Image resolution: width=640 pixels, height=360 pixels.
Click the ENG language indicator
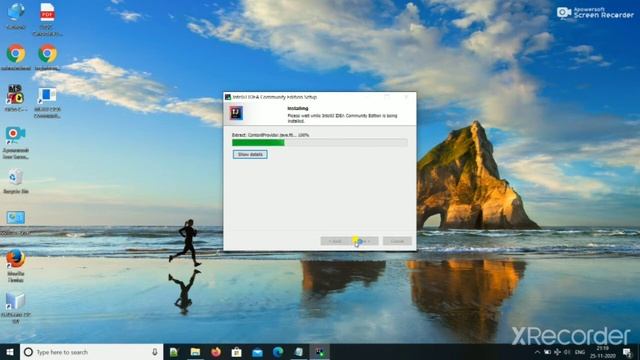tap(580, 352)
